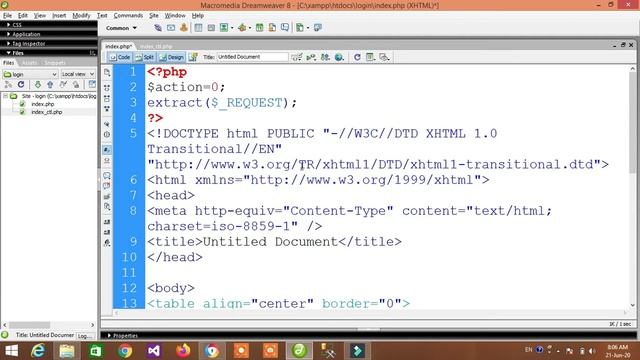Open the Modify menu

81,16
